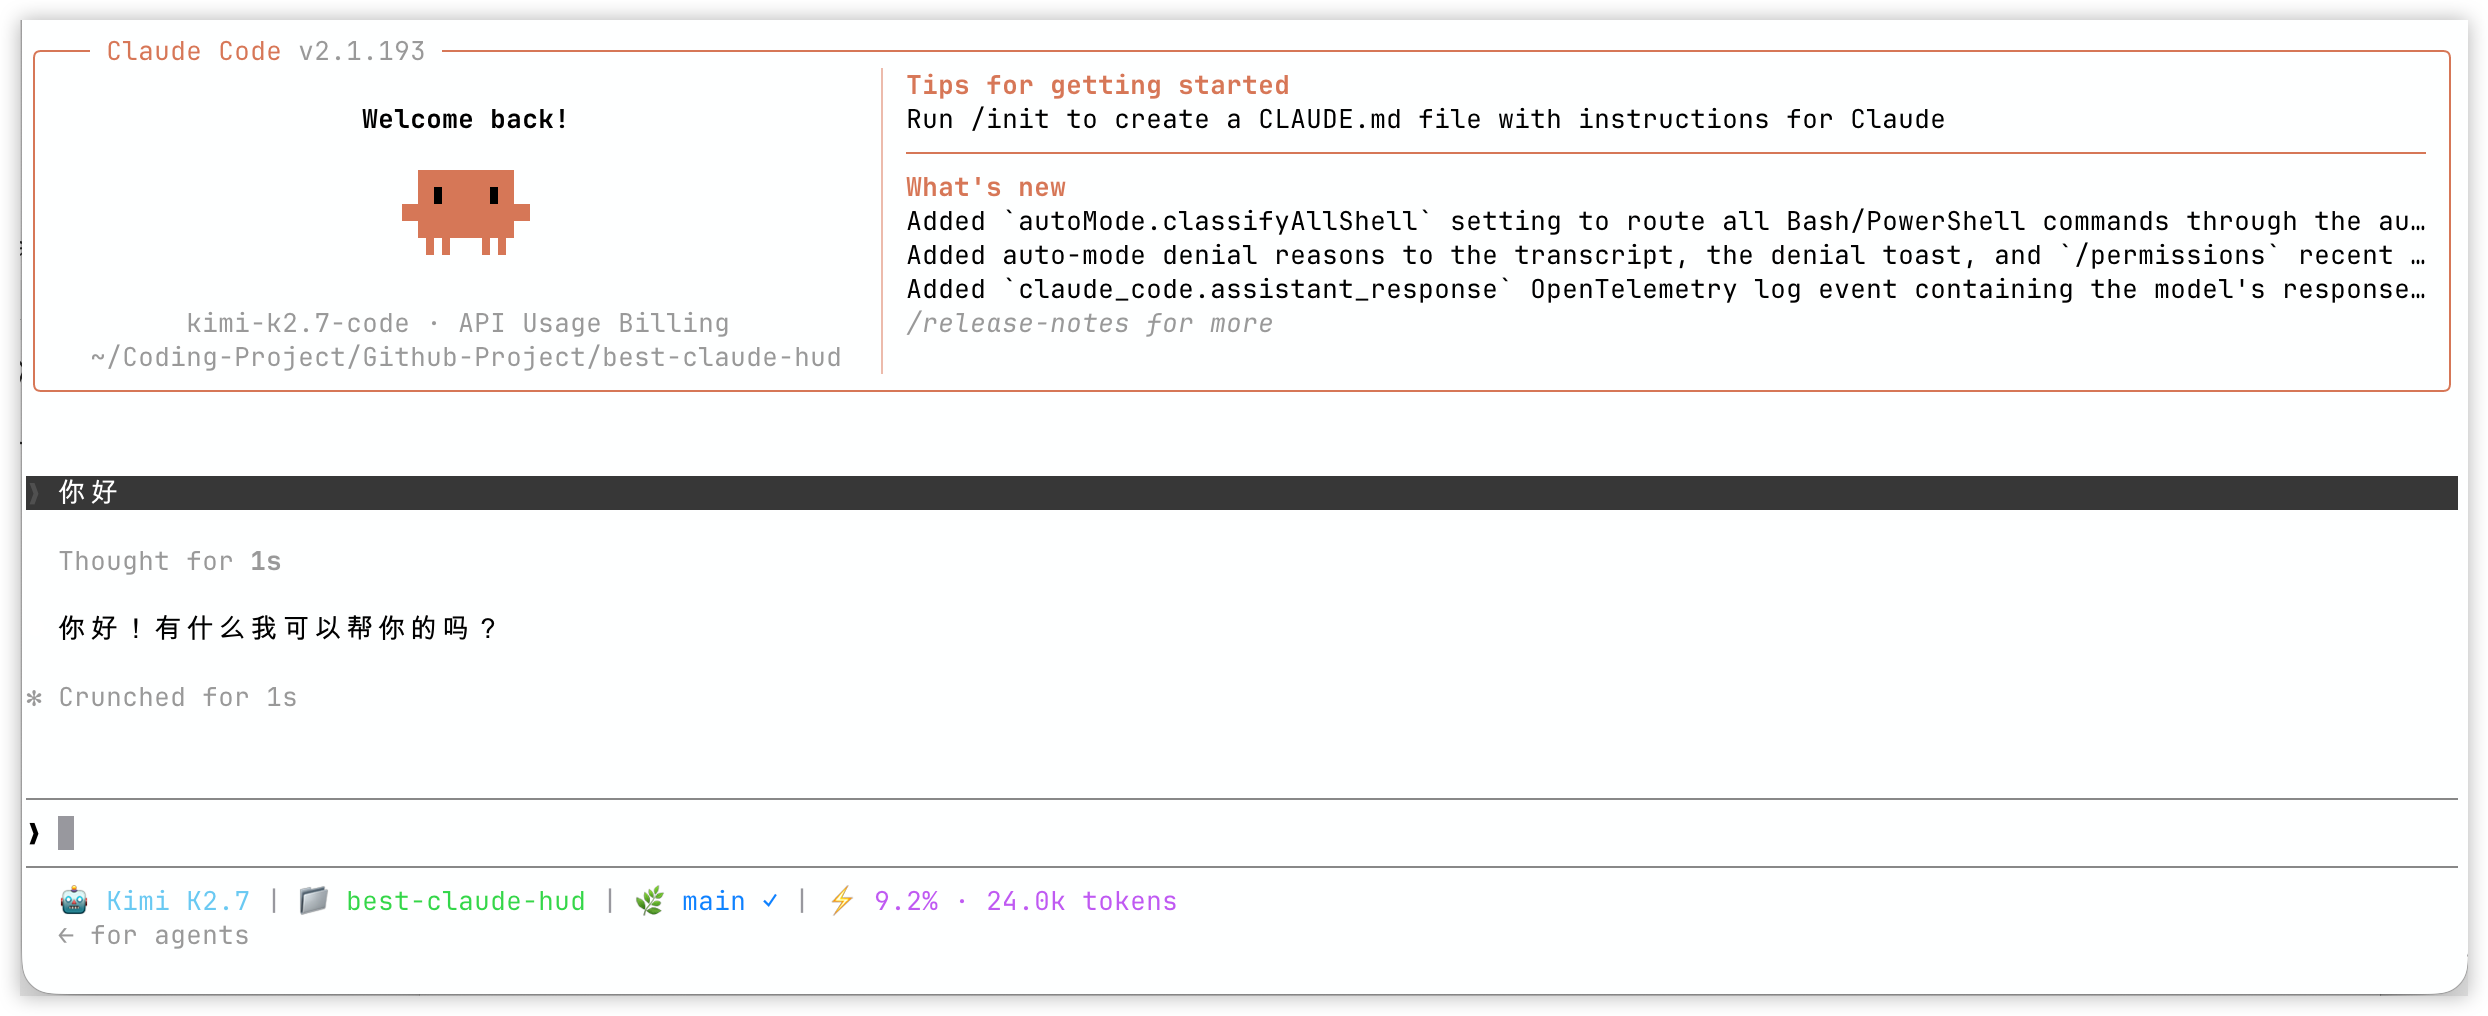This screenshot has height=1016, width=2488.
Task: Click the 9.2% context usage indicator
Action: (906, 901)
